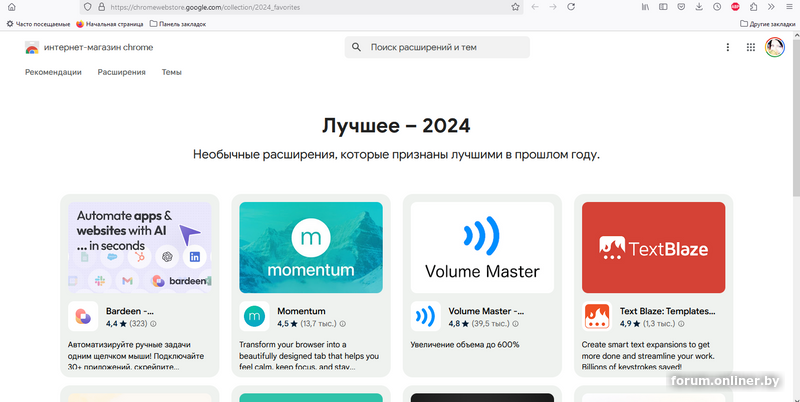The image size is (800, 402).
Task: Click the Увеличение объема до 600% description
Action: [x=465, y=345]
